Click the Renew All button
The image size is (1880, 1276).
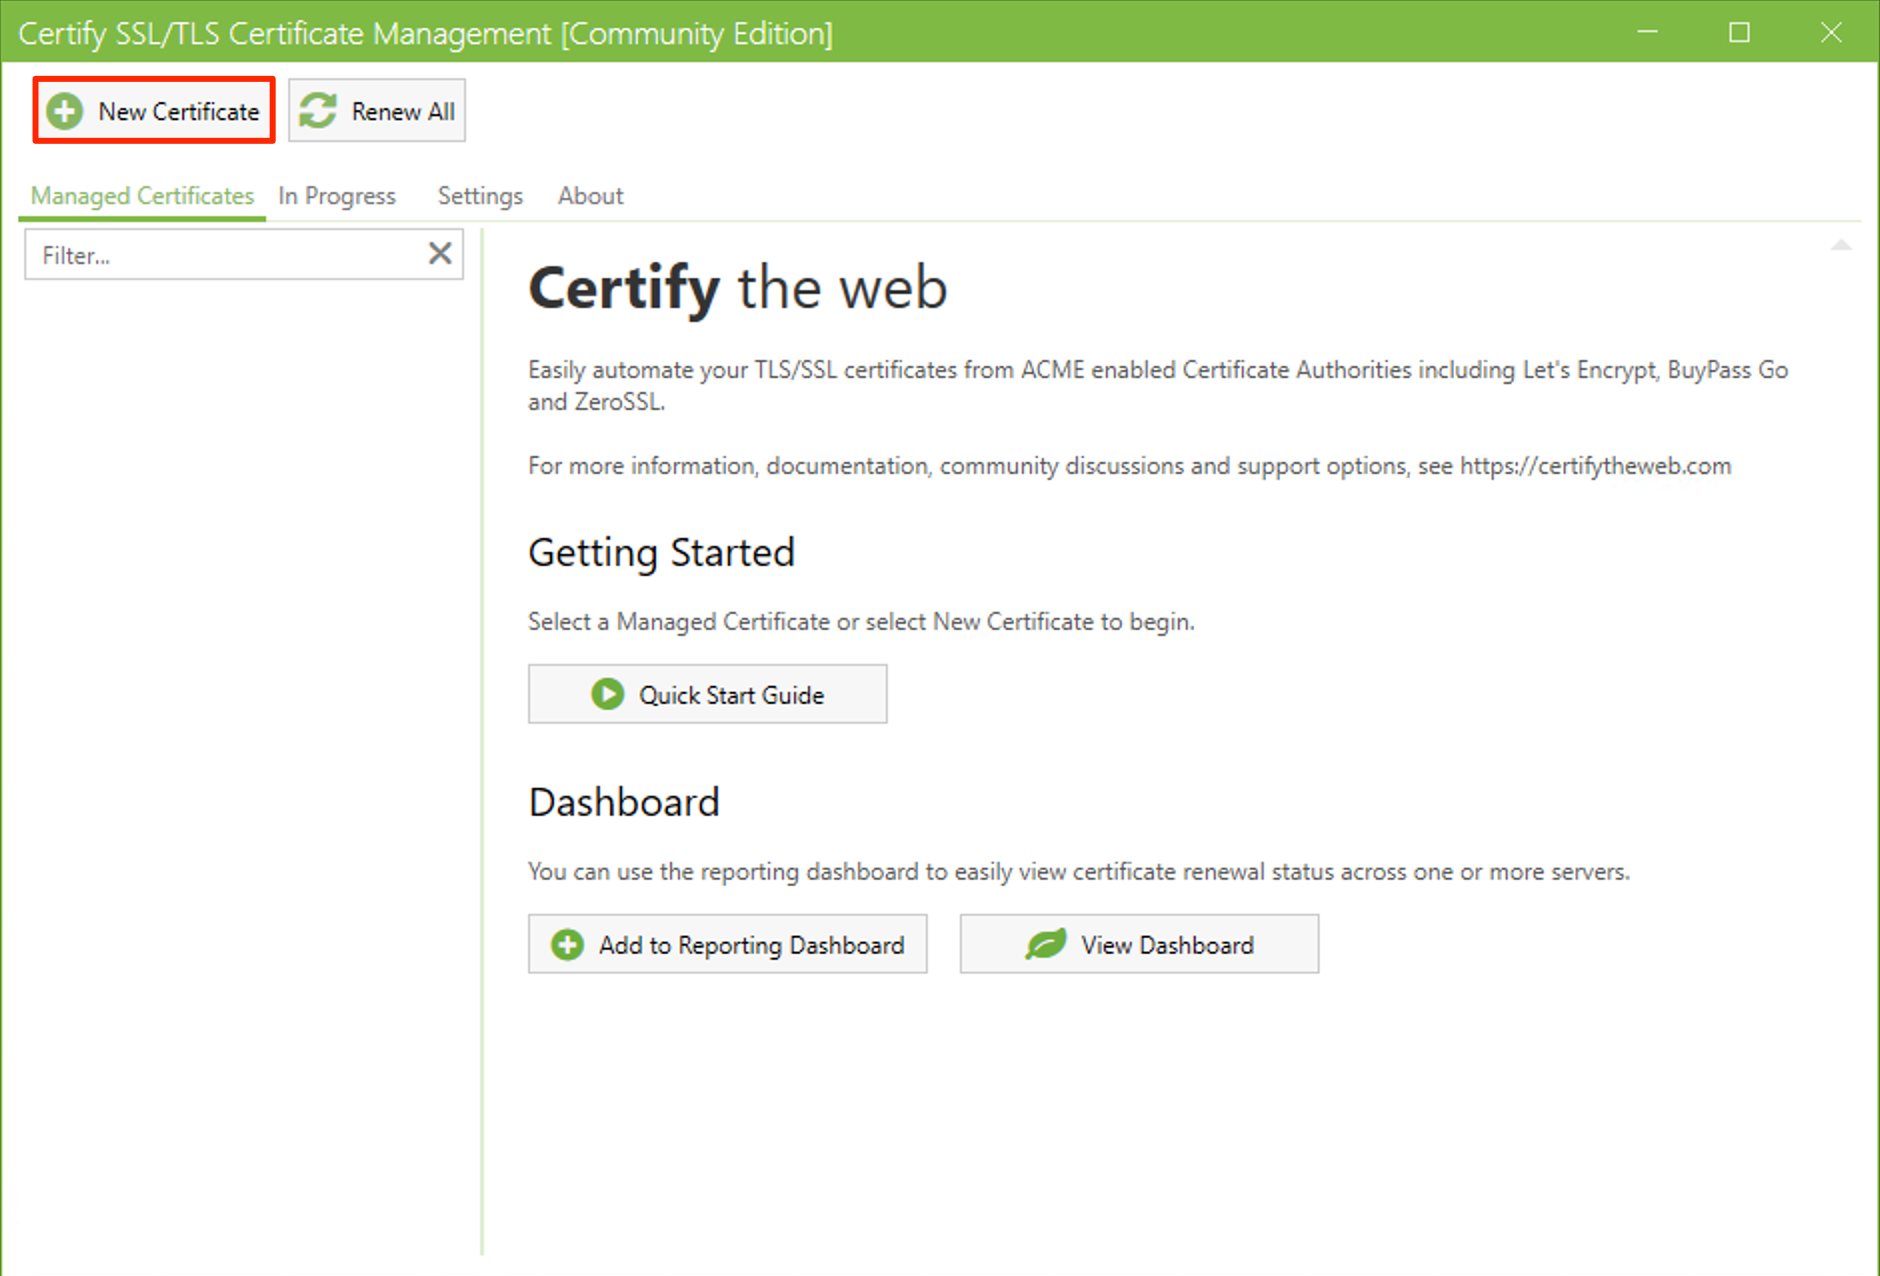coord(377,110)
